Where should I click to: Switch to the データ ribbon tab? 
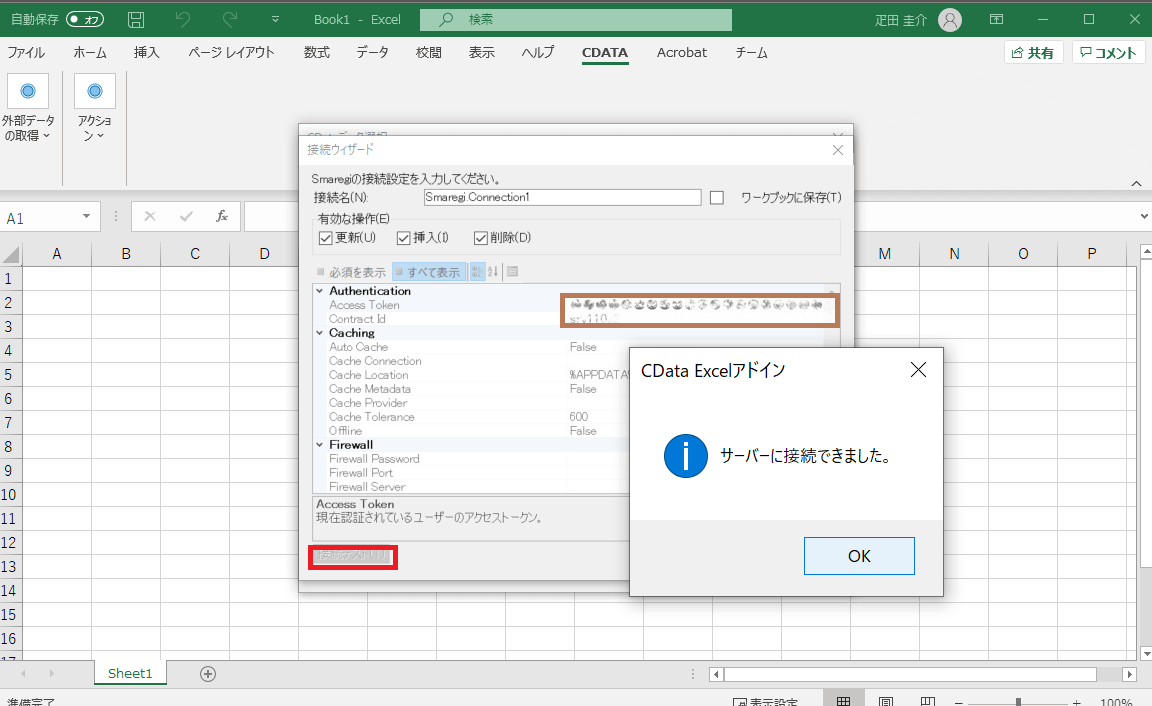pyautogui.click(x=372, y=53)
